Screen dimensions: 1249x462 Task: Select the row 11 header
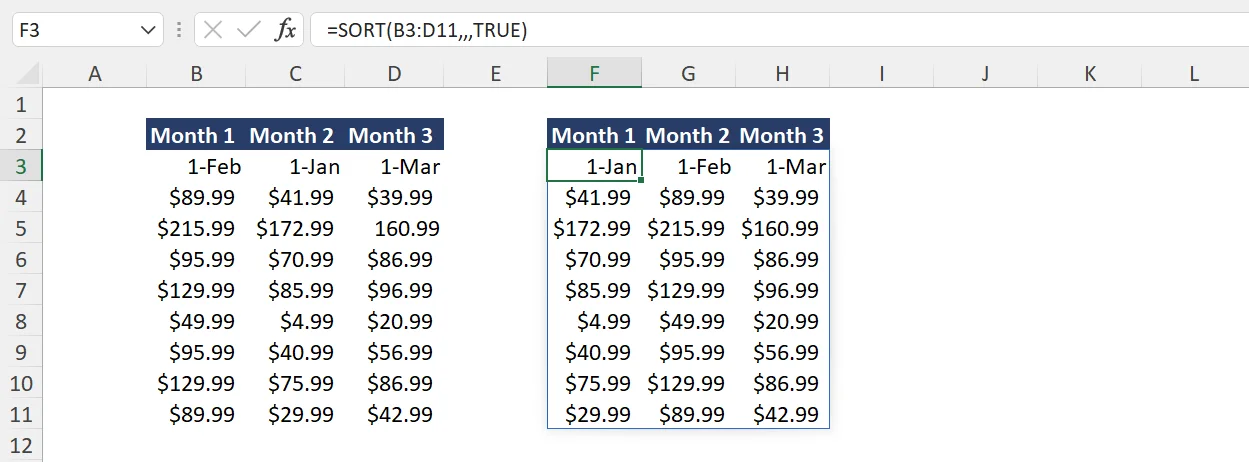[23, 414]
